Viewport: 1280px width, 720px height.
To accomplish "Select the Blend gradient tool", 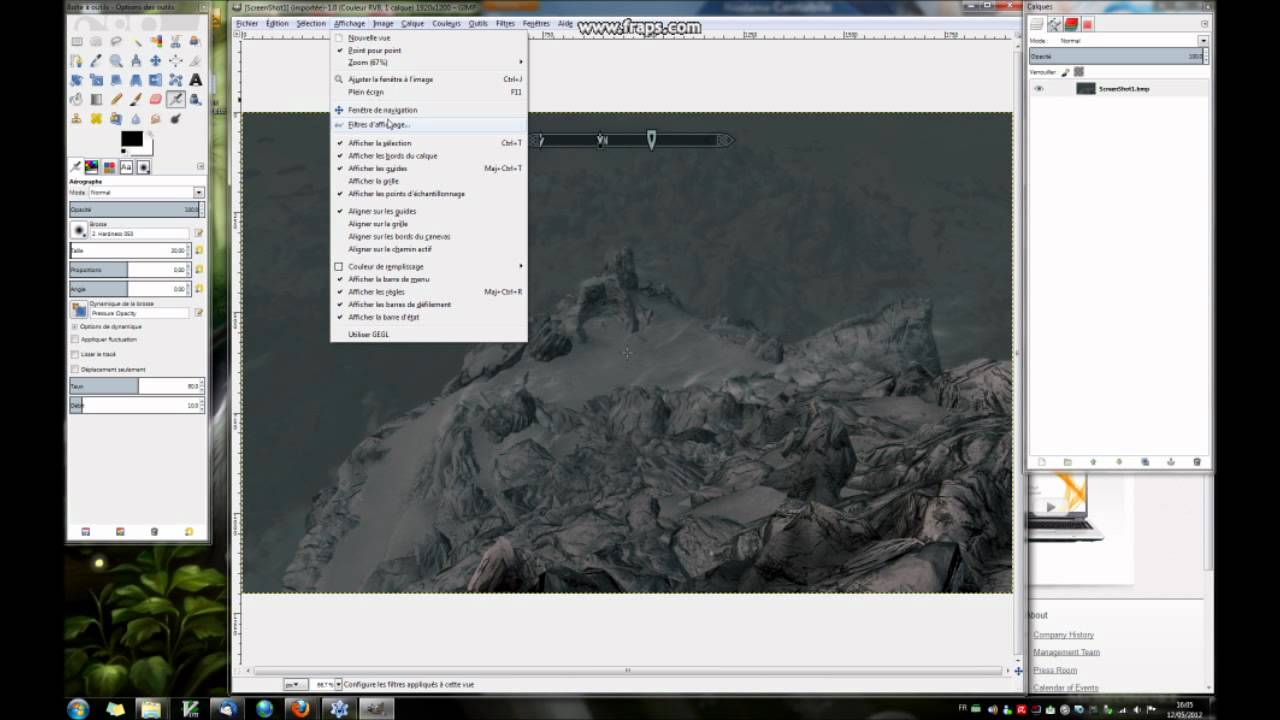I will click(96, 99).
